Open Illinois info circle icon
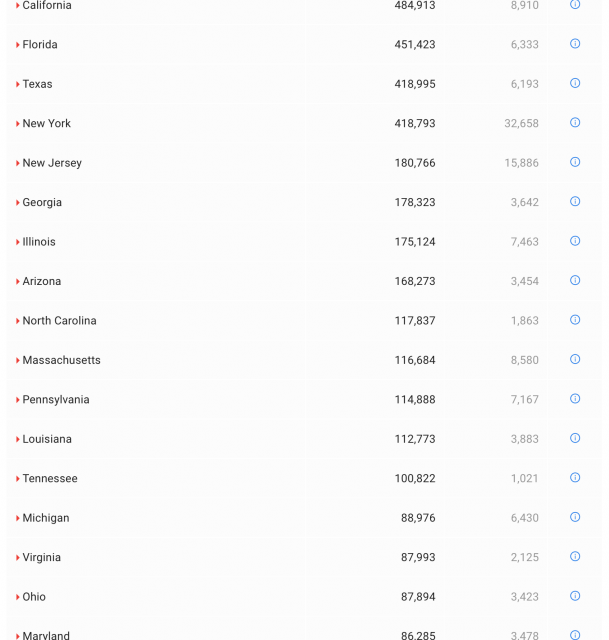Image resolution: width=609 pixels, height=640 pixels. [x=575, y=241]
